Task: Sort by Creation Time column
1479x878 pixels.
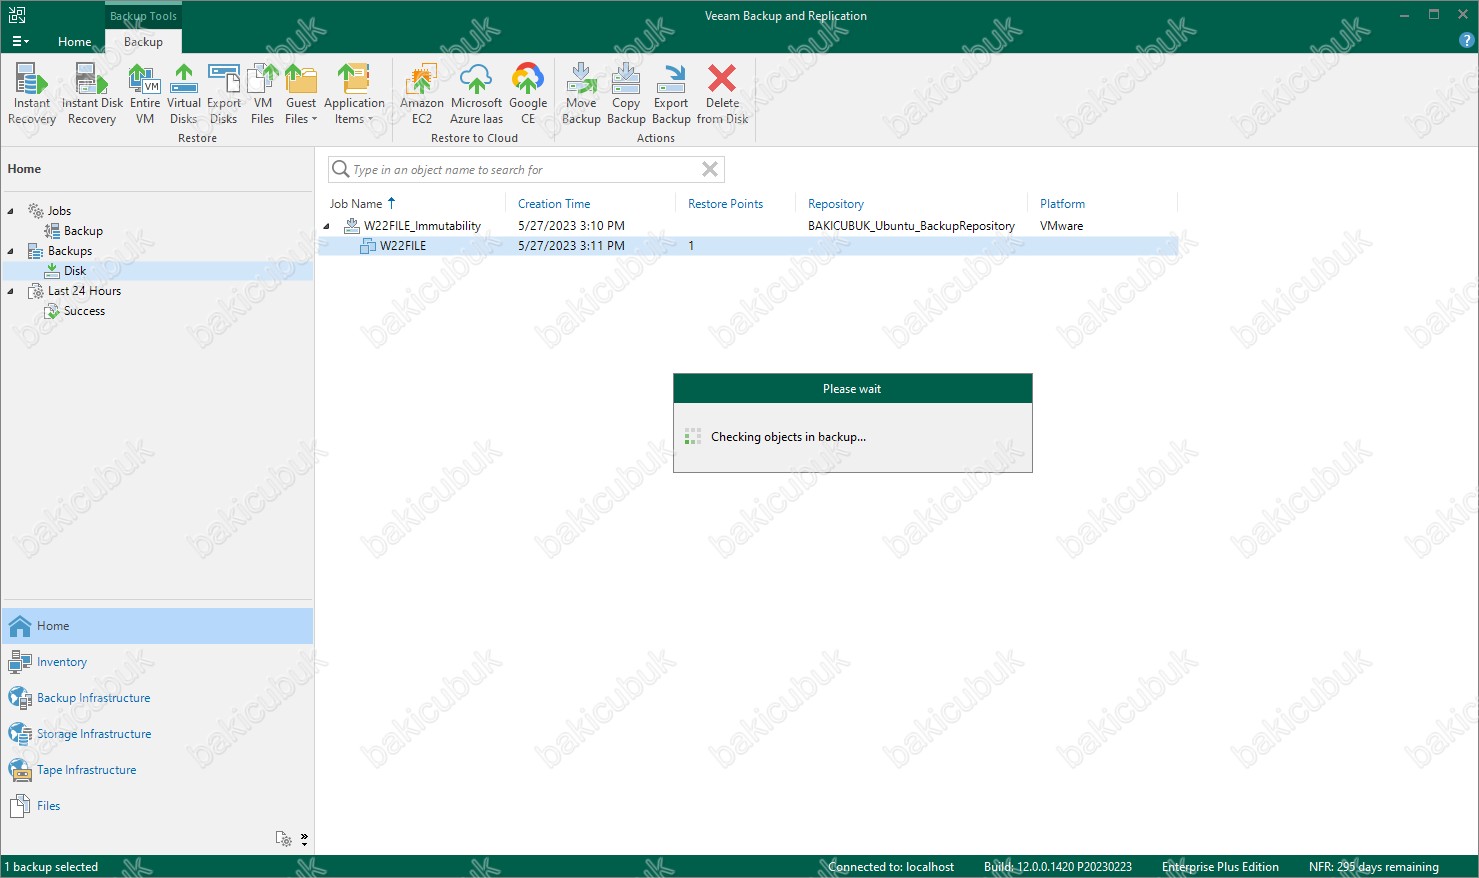Action: tap(554, 203)
